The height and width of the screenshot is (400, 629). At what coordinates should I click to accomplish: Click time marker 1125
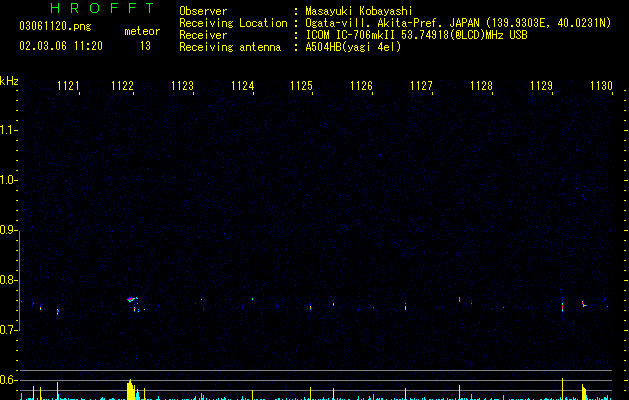pyautogui.click(x=301, y=86)
